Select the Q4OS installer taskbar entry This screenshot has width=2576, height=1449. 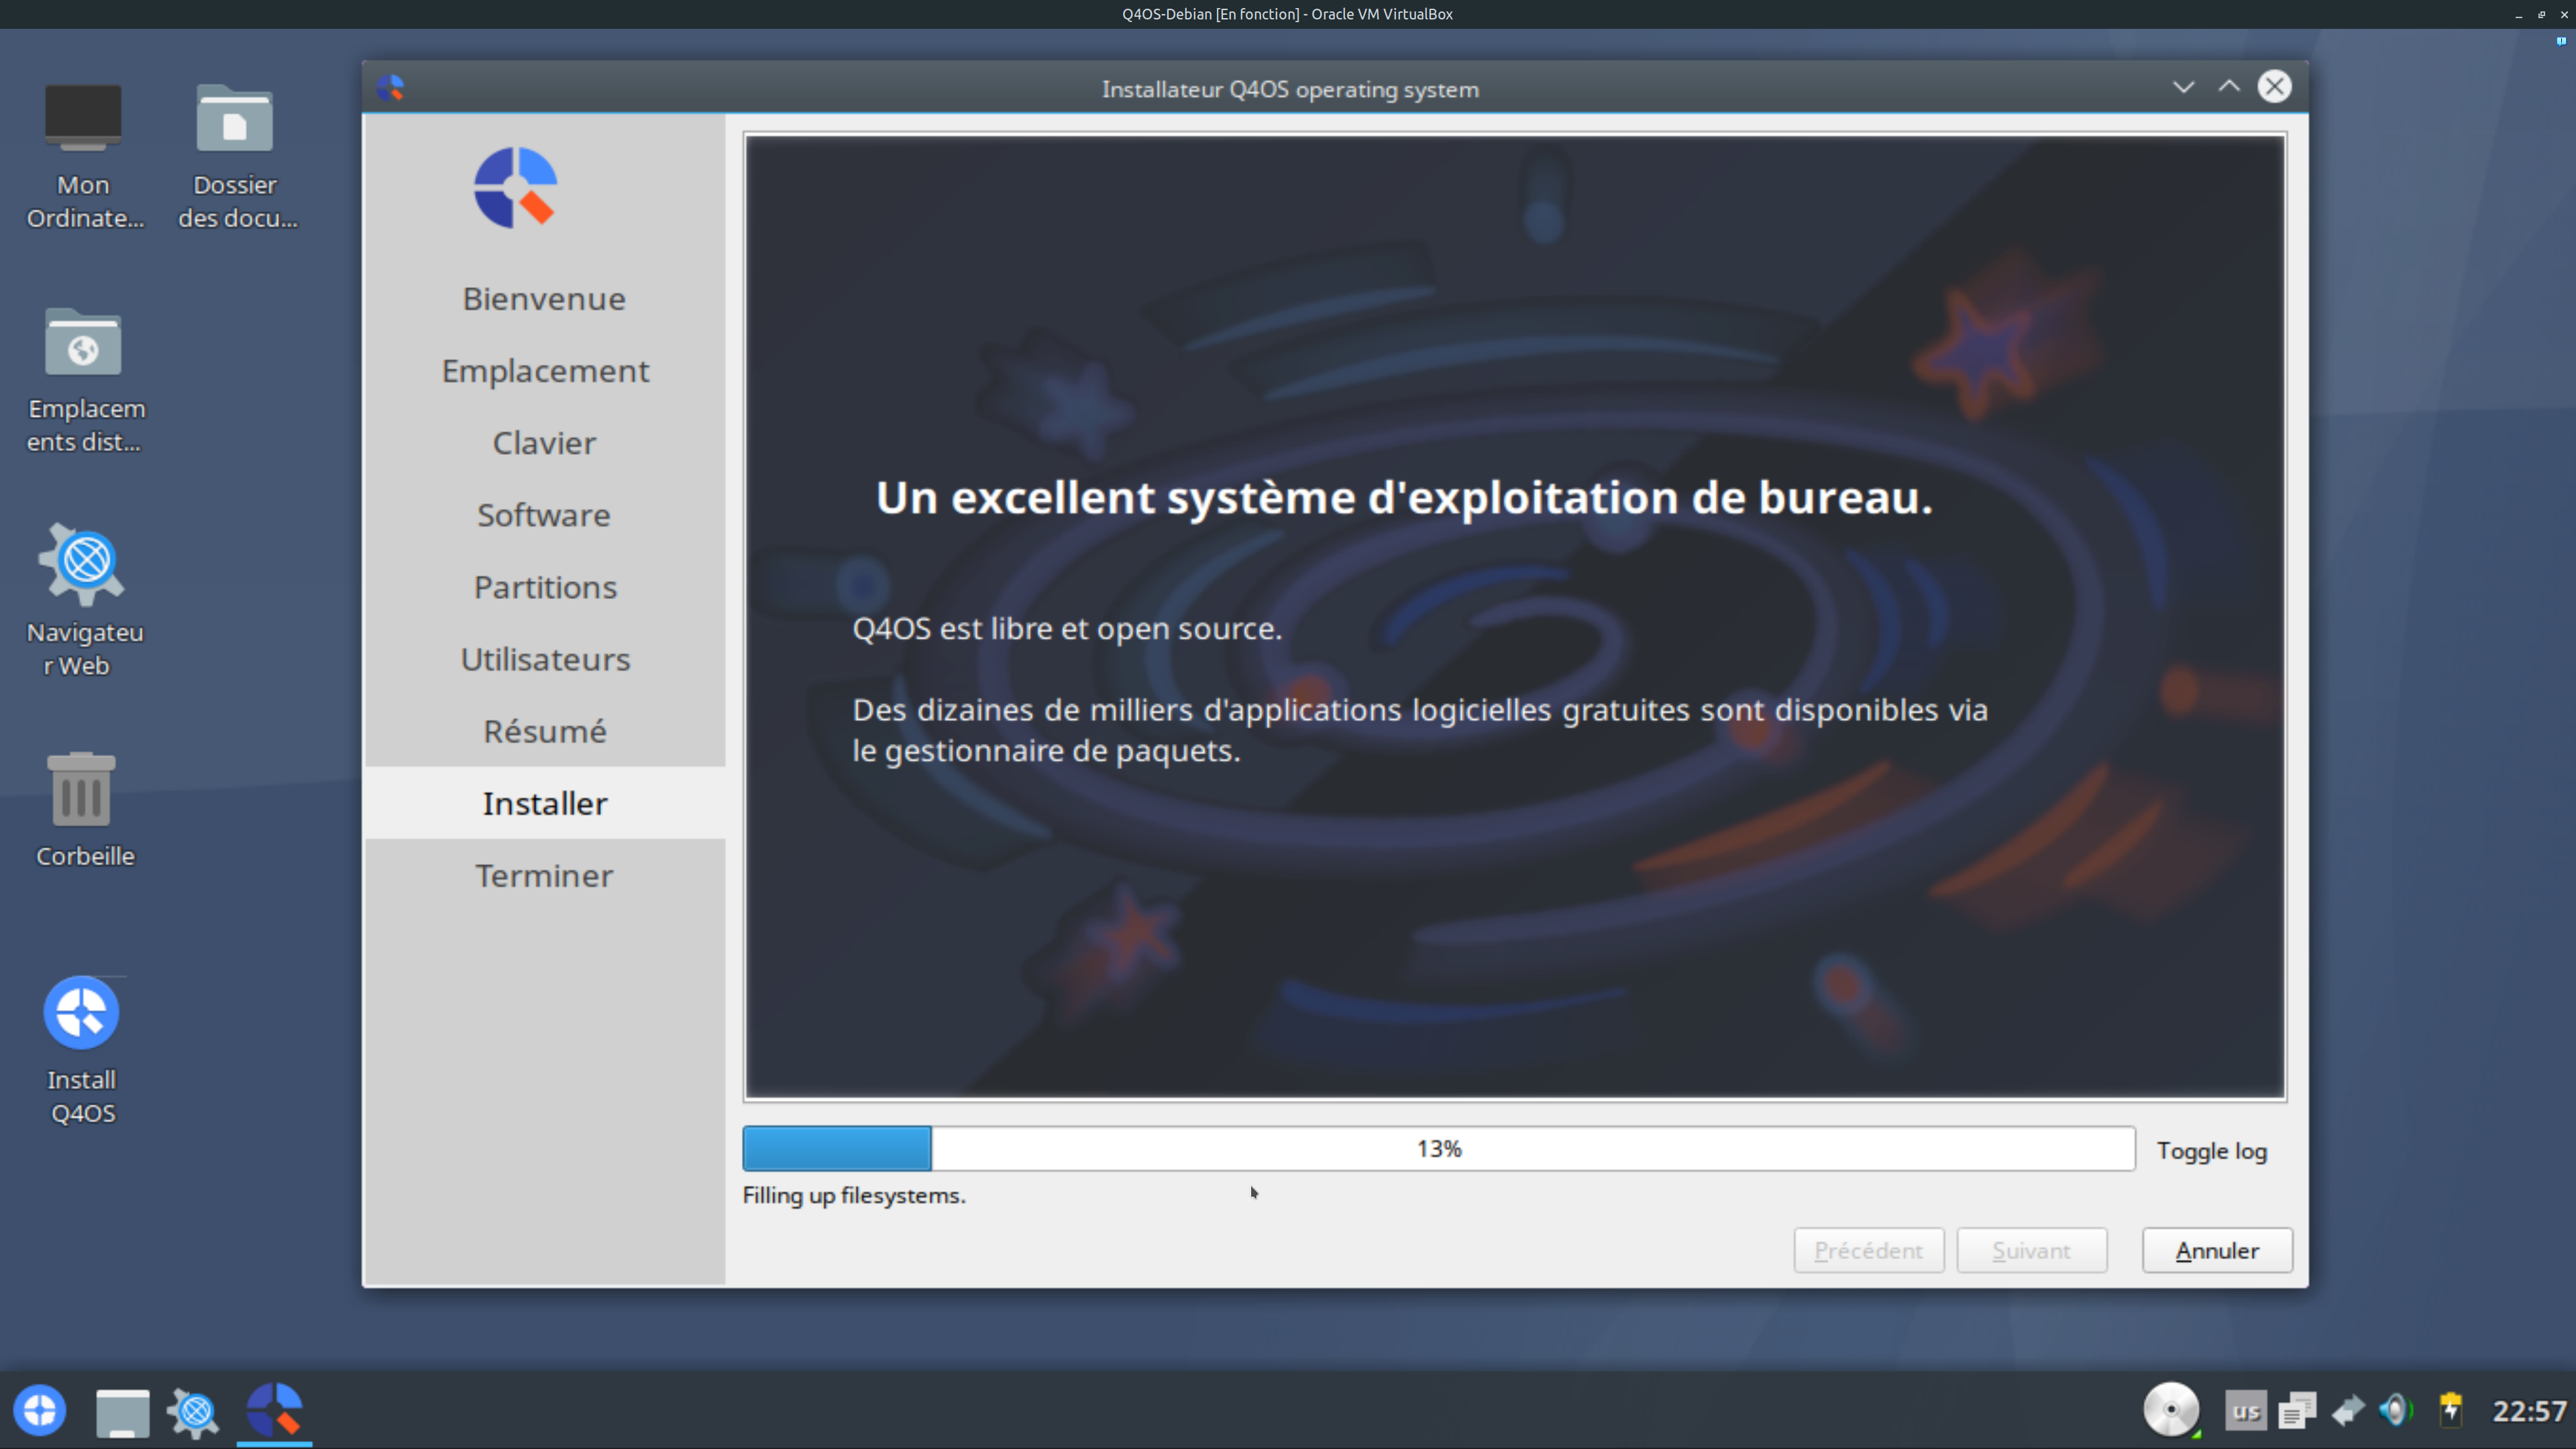[x=274, y=1410]
